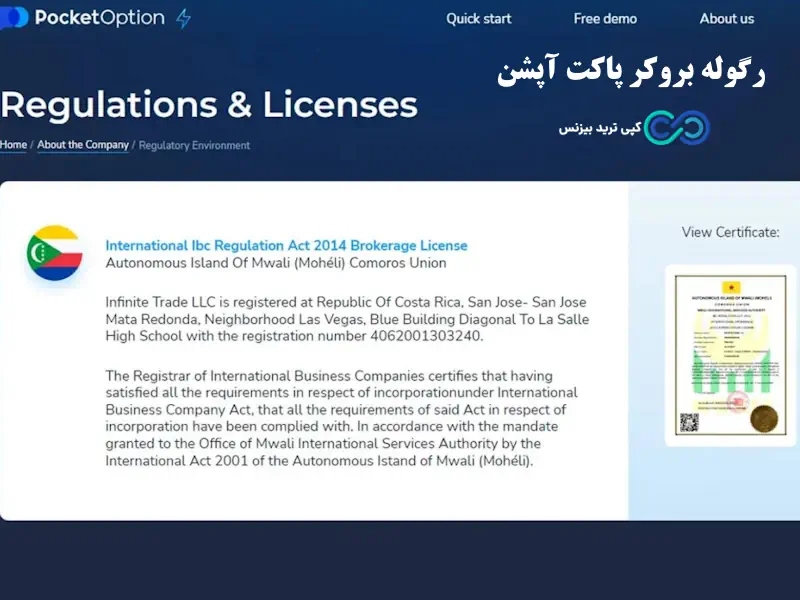Image resolution: width=800 pixels, height=600 pixels.
Task: Click the Comoros flag icon
Action: (x=54, y=252)
